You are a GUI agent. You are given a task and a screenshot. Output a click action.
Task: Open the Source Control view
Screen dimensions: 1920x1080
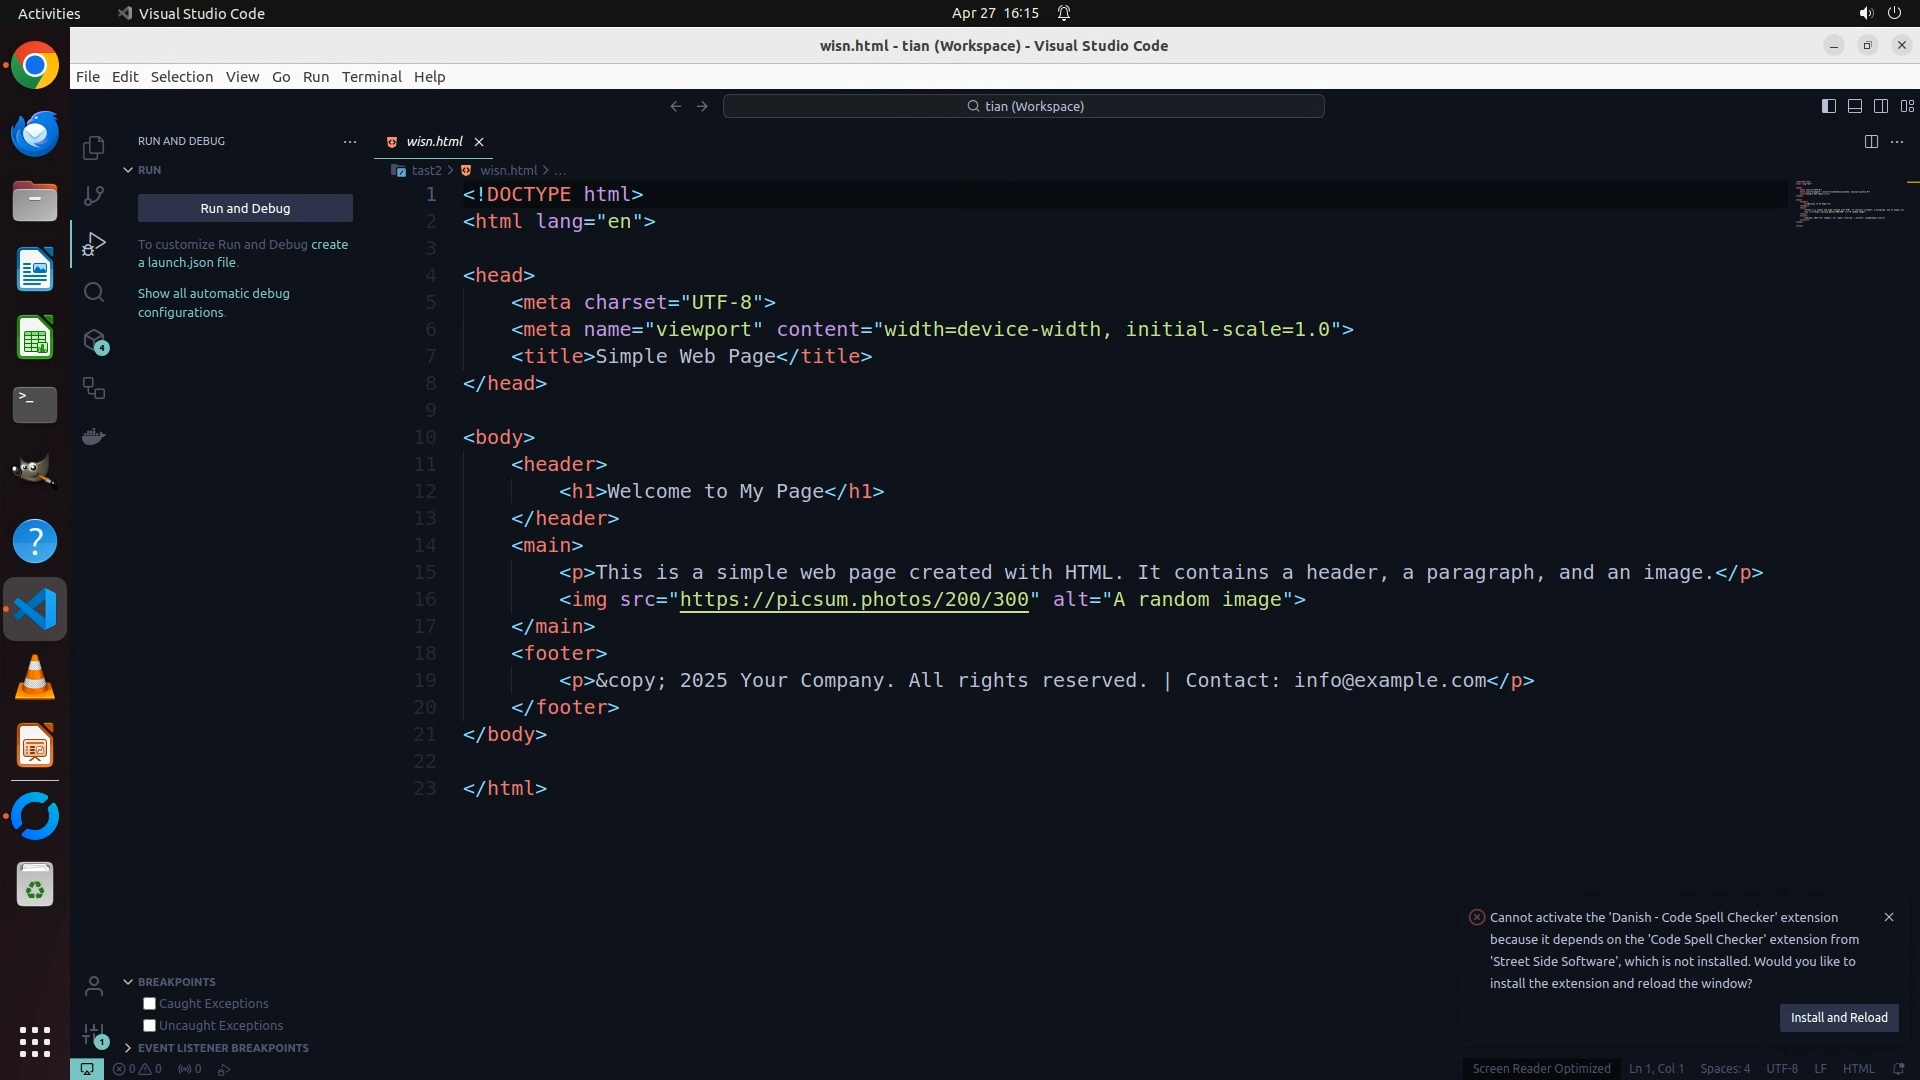(93, 196)
